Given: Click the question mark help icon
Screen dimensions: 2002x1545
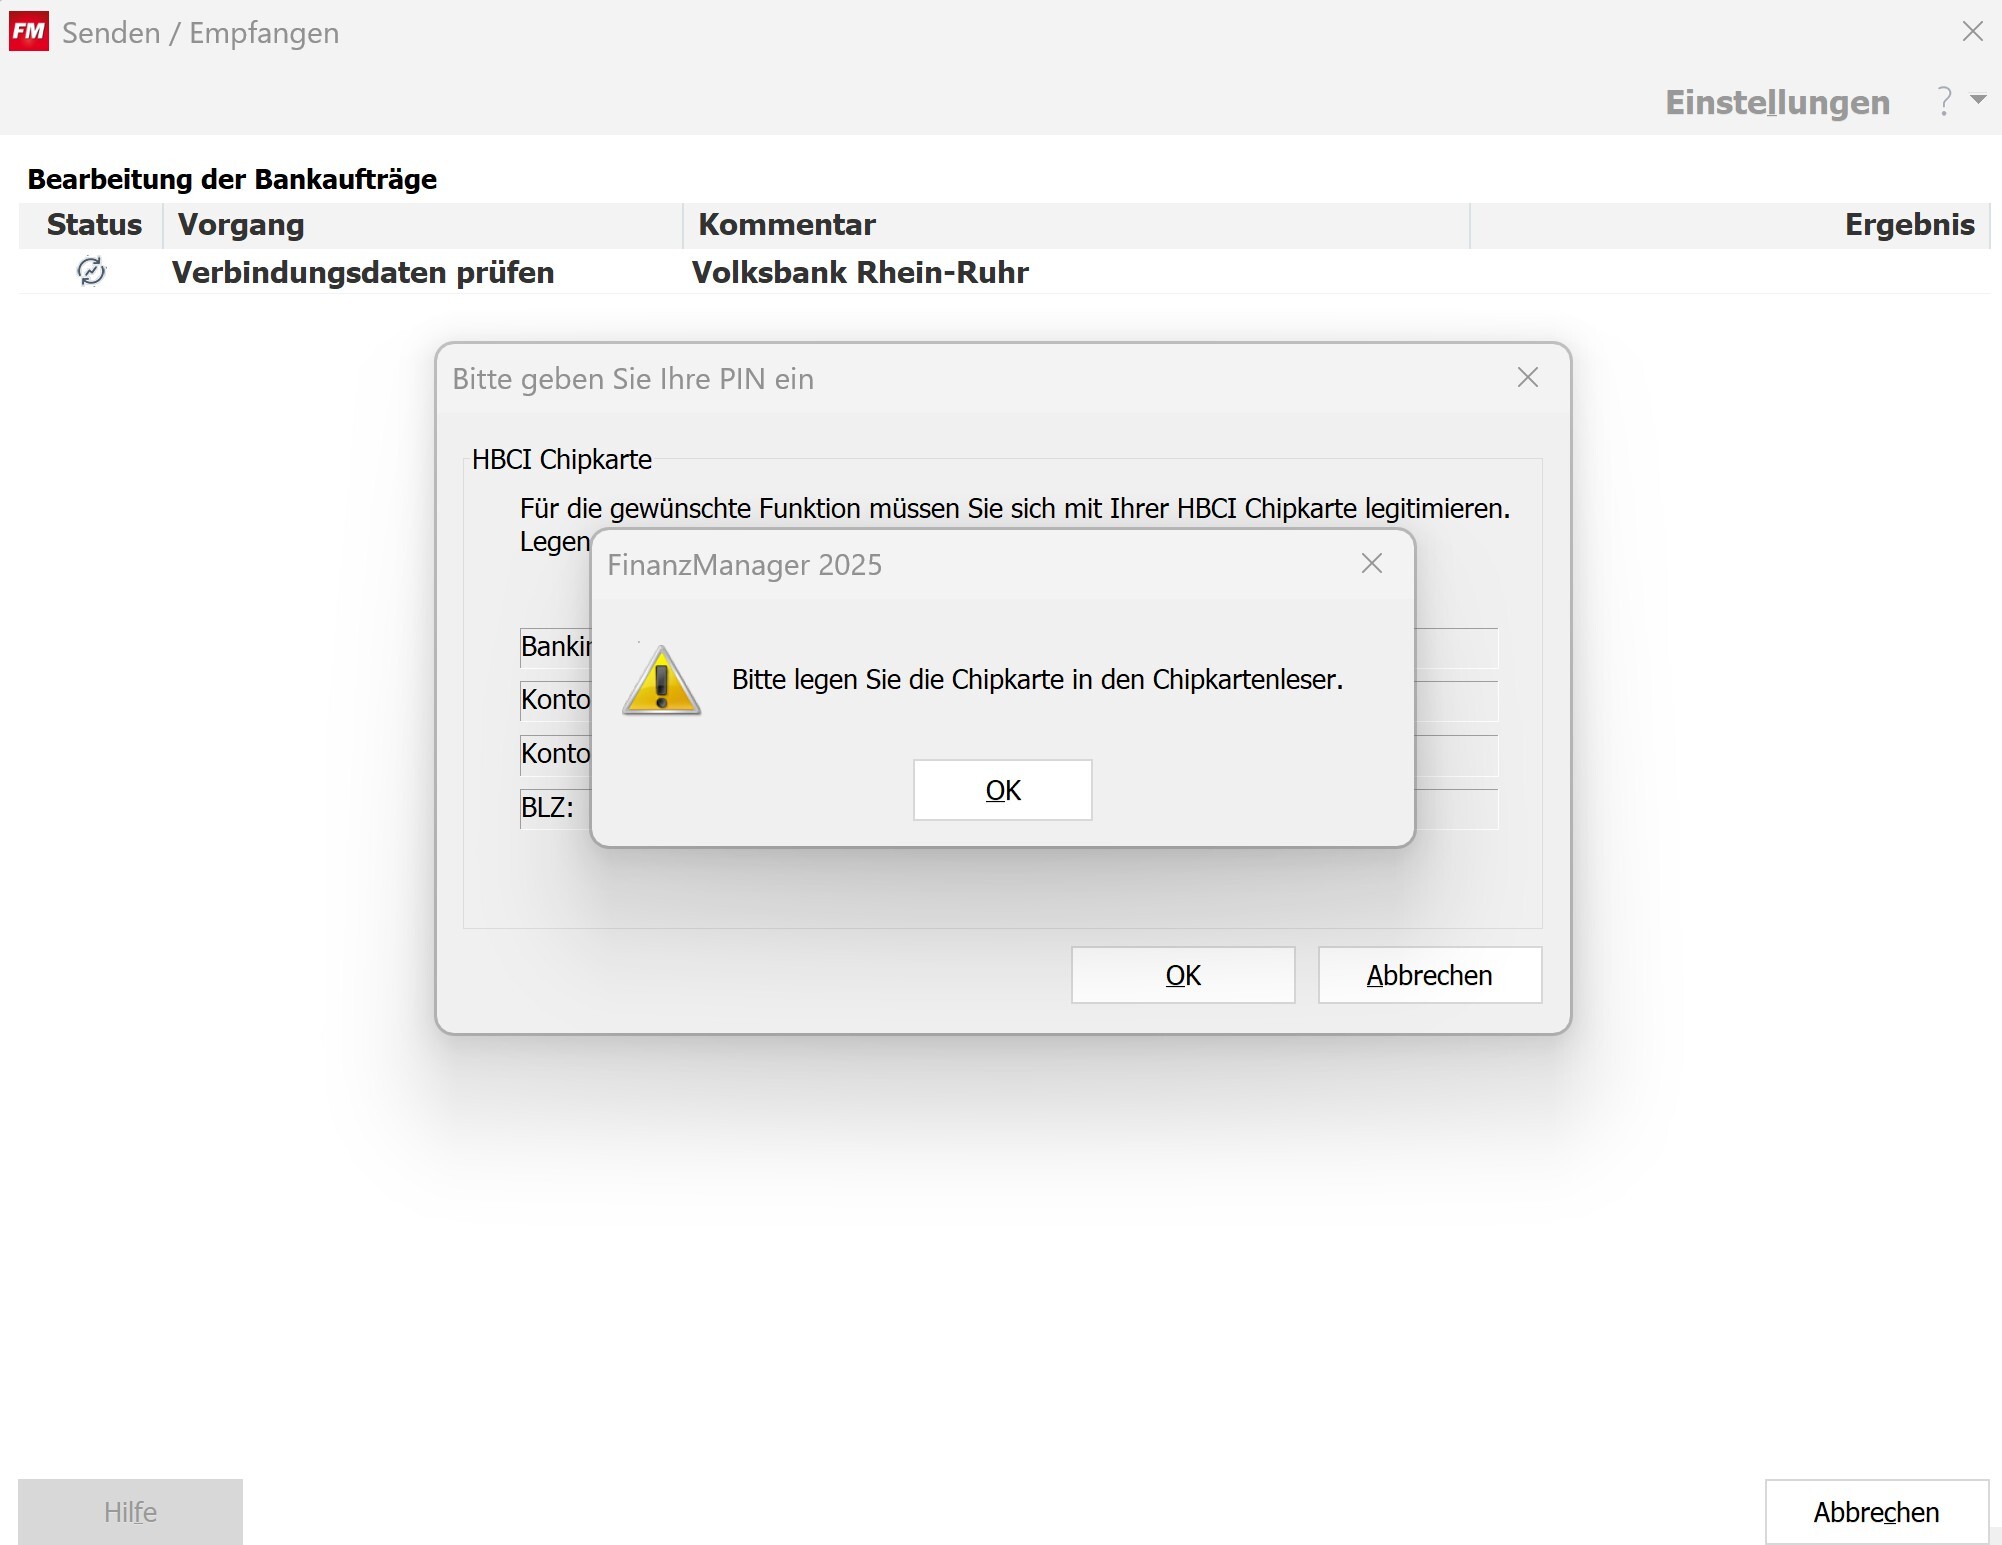Looking at the screenshot, I should pyautogui.click(x=1944, y=101).
